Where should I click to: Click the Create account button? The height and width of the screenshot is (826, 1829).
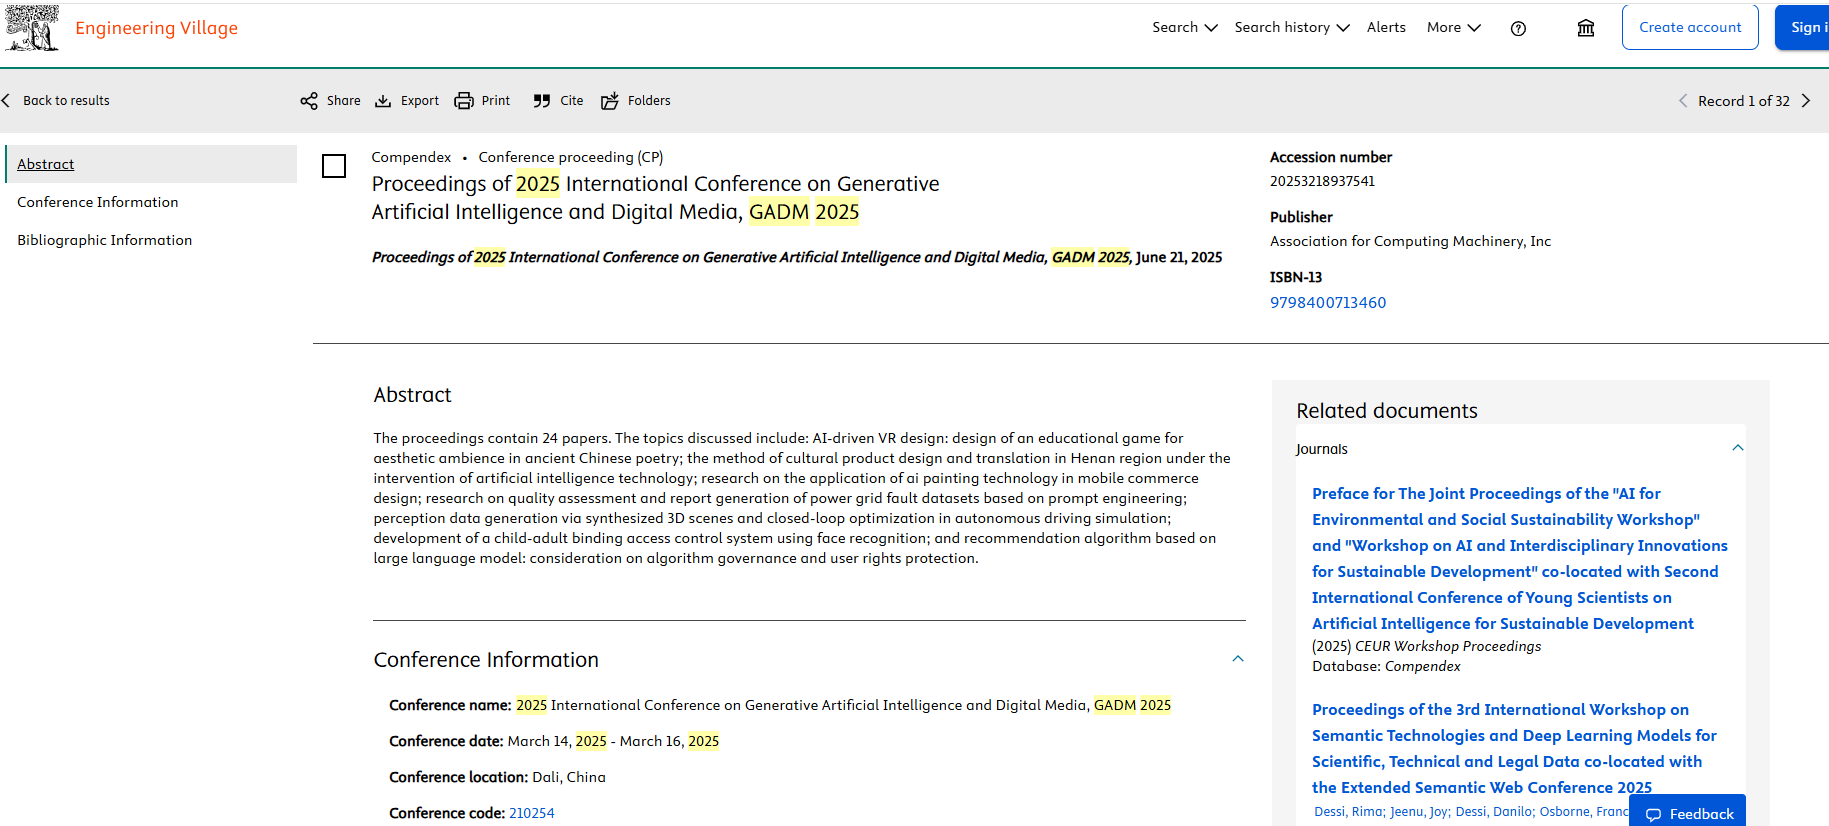[x=1690, y=27]
